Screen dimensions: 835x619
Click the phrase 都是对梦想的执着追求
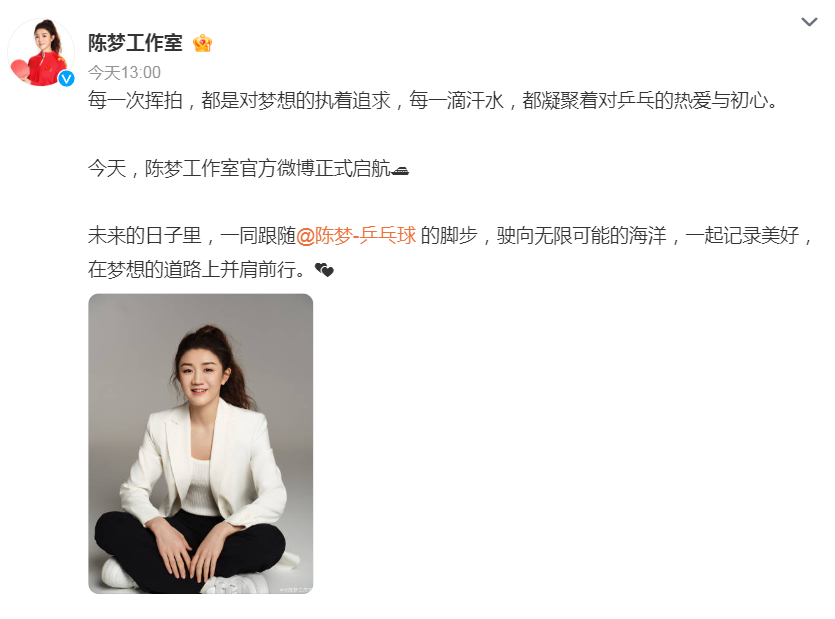(x=296, y=100)
